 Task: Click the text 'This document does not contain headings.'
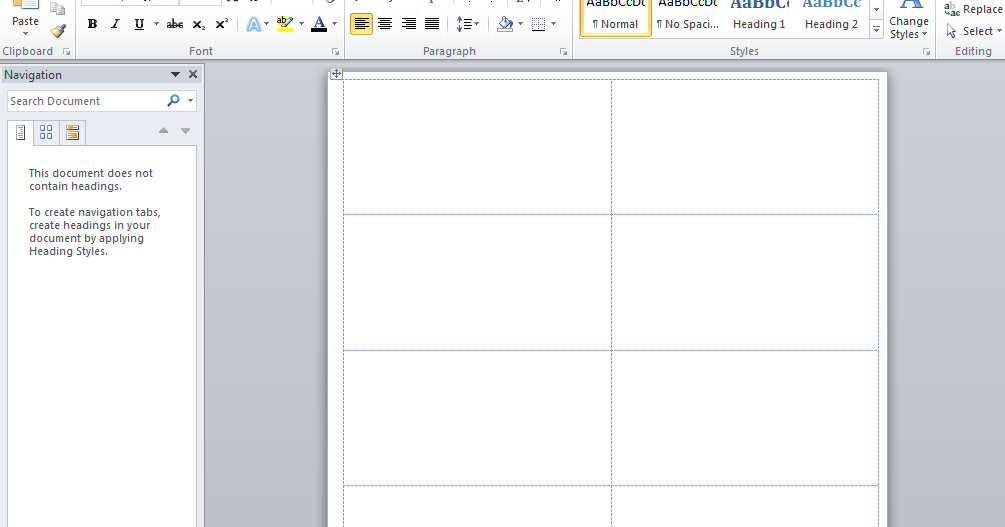coord(91,180)
